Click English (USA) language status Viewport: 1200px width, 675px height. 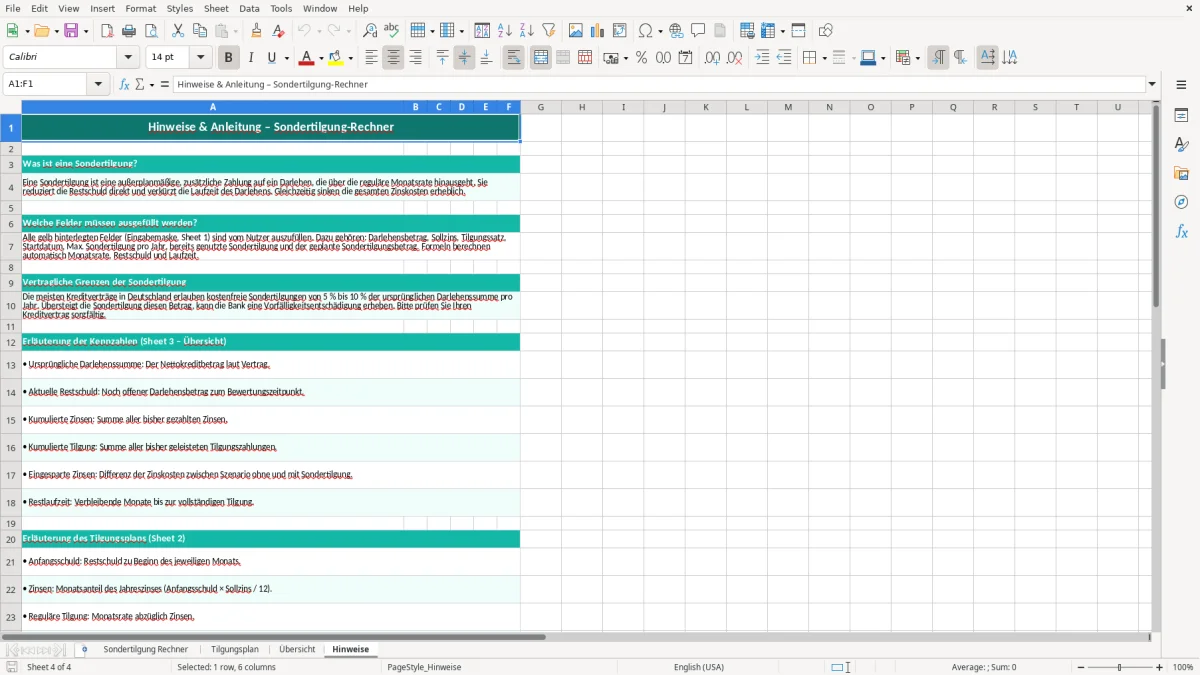[699, 667]
